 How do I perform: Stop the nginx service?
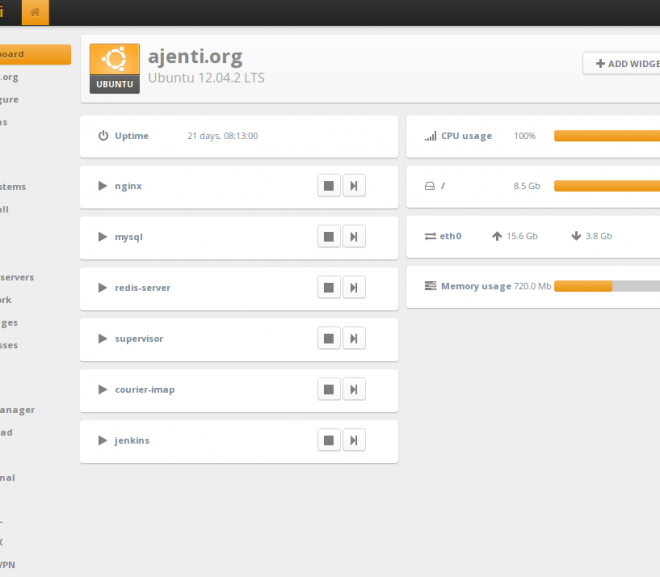[329, 186]
